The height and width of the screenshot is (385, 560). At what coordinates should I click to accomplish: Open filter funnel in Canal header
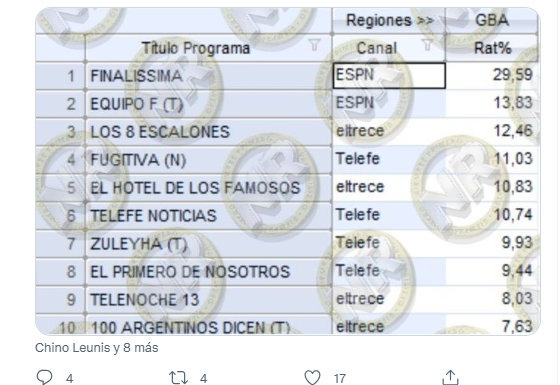coord(427,45)
